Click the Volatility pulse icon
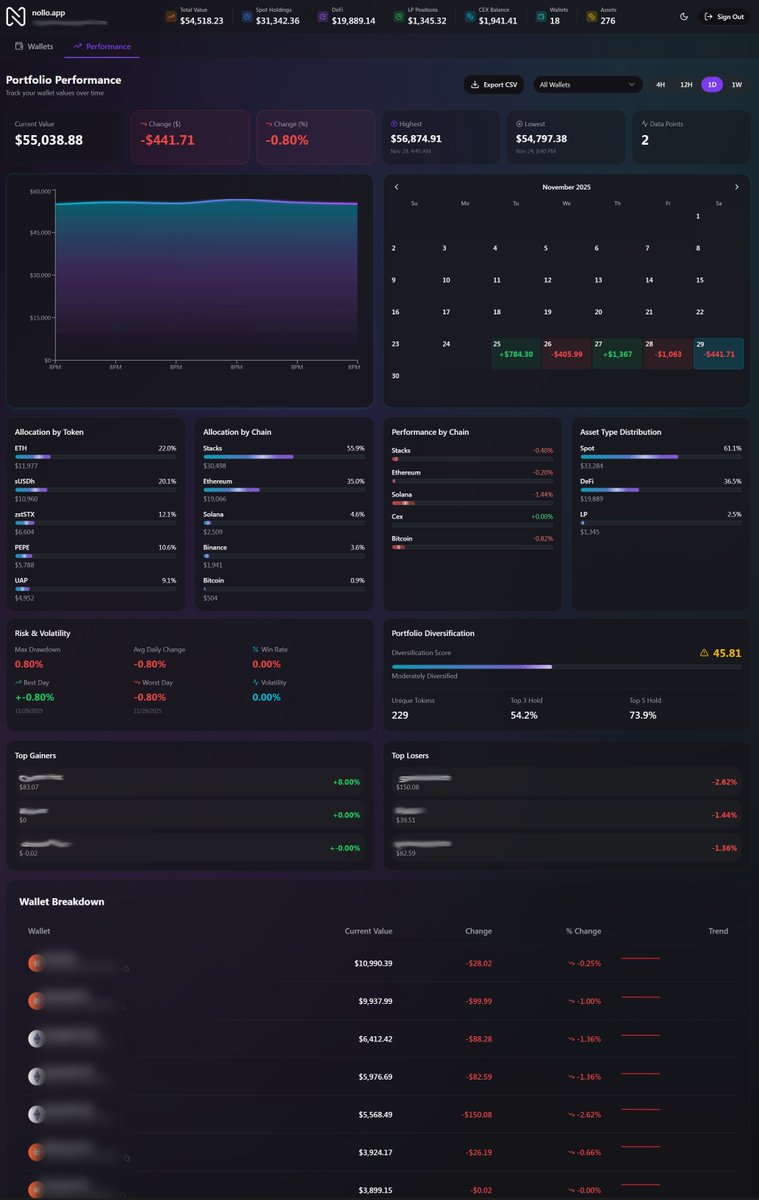This screenshot has height=1200, width=759. click(256, 682)
